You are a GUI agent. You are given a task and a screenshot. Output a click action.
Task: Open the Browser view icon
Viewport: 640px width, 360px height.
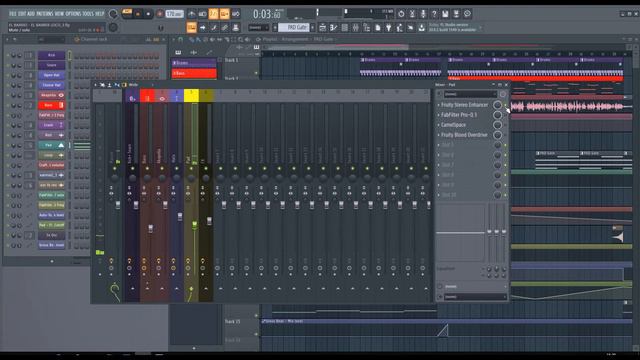click(x=367, y=28)
